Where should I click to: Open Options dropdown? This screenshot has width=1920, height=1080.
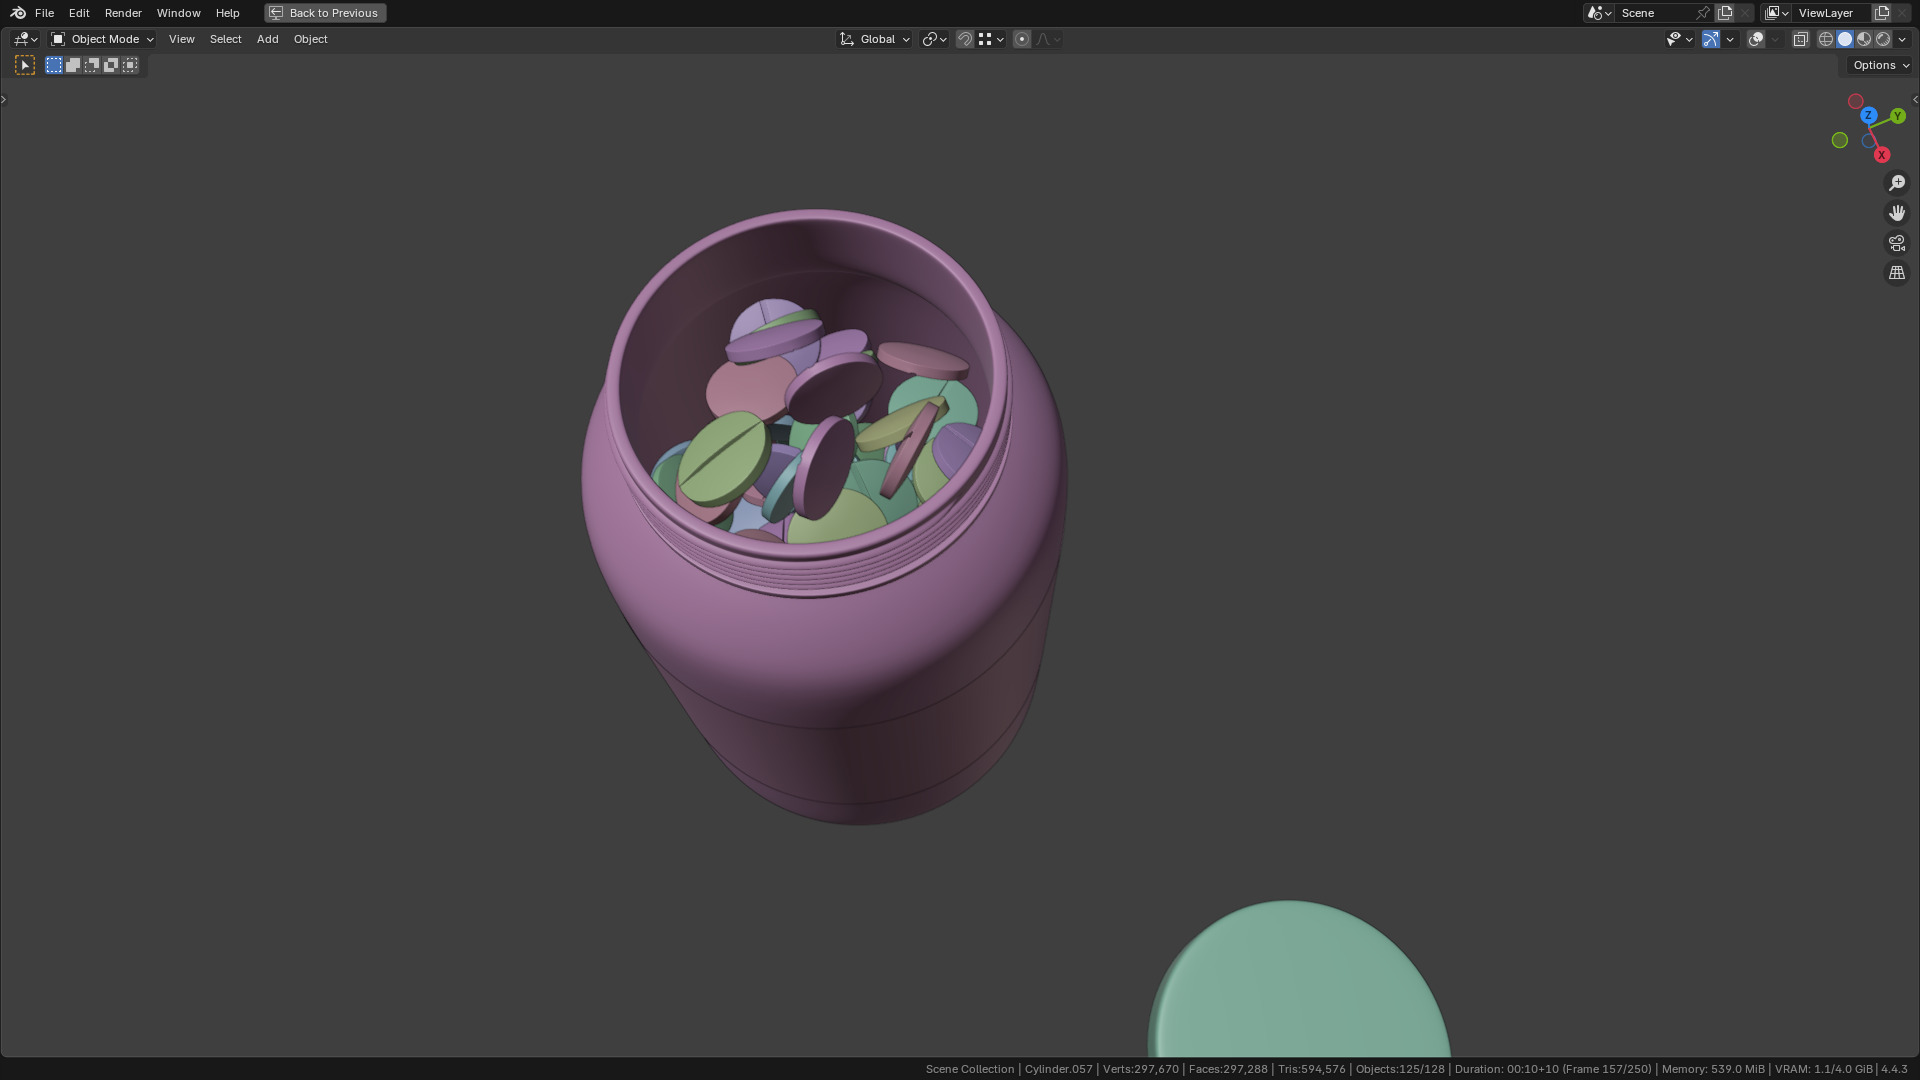pos(1880,65)
